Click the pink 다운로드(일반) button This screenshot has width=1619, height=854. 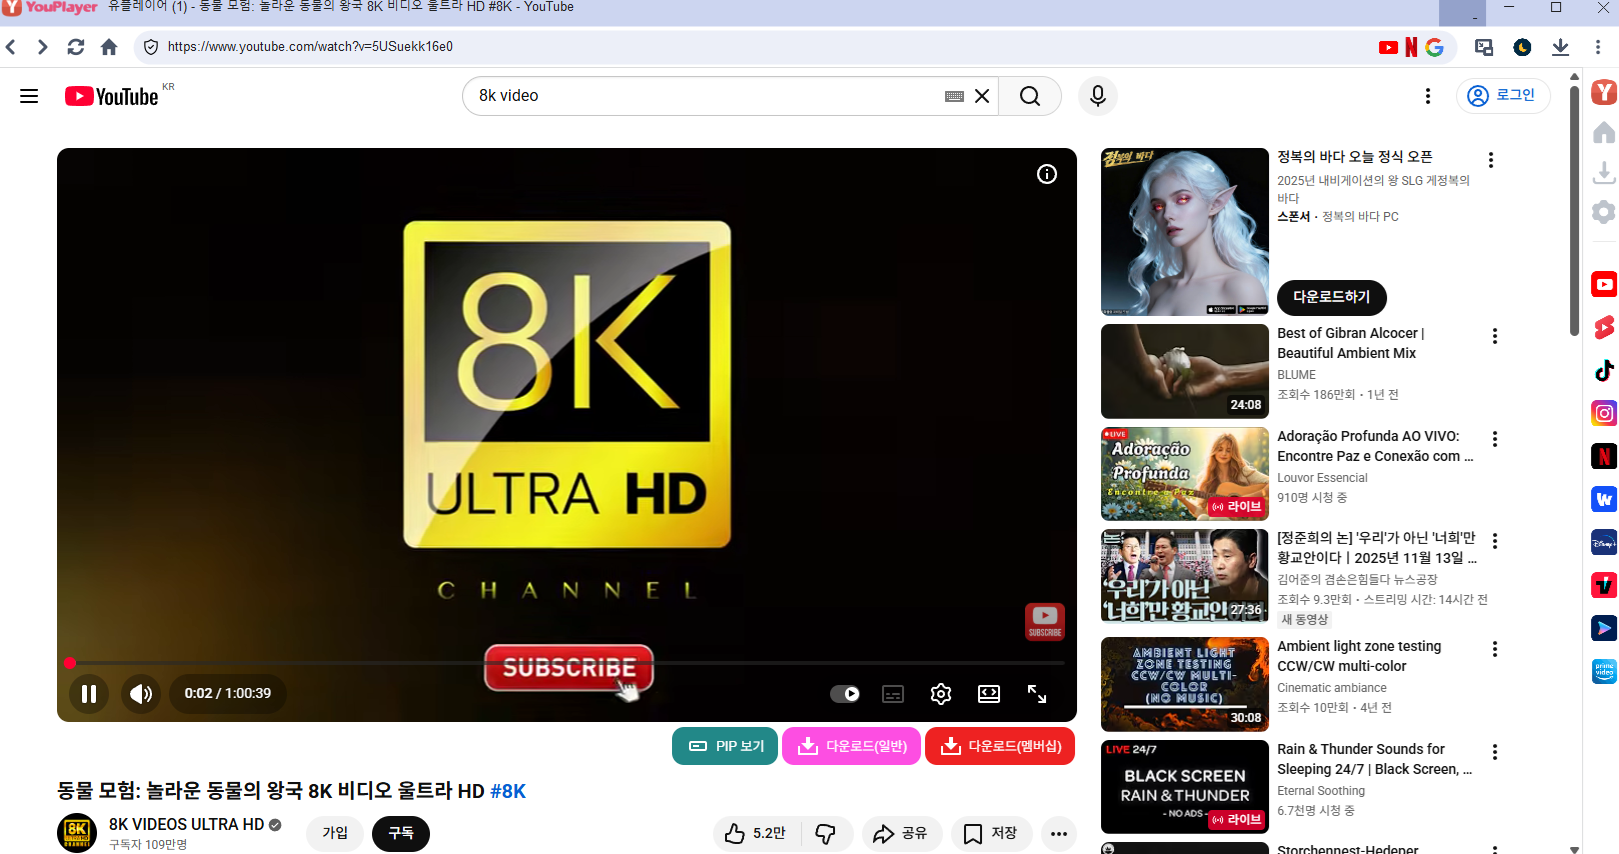(x=851, y=746)
